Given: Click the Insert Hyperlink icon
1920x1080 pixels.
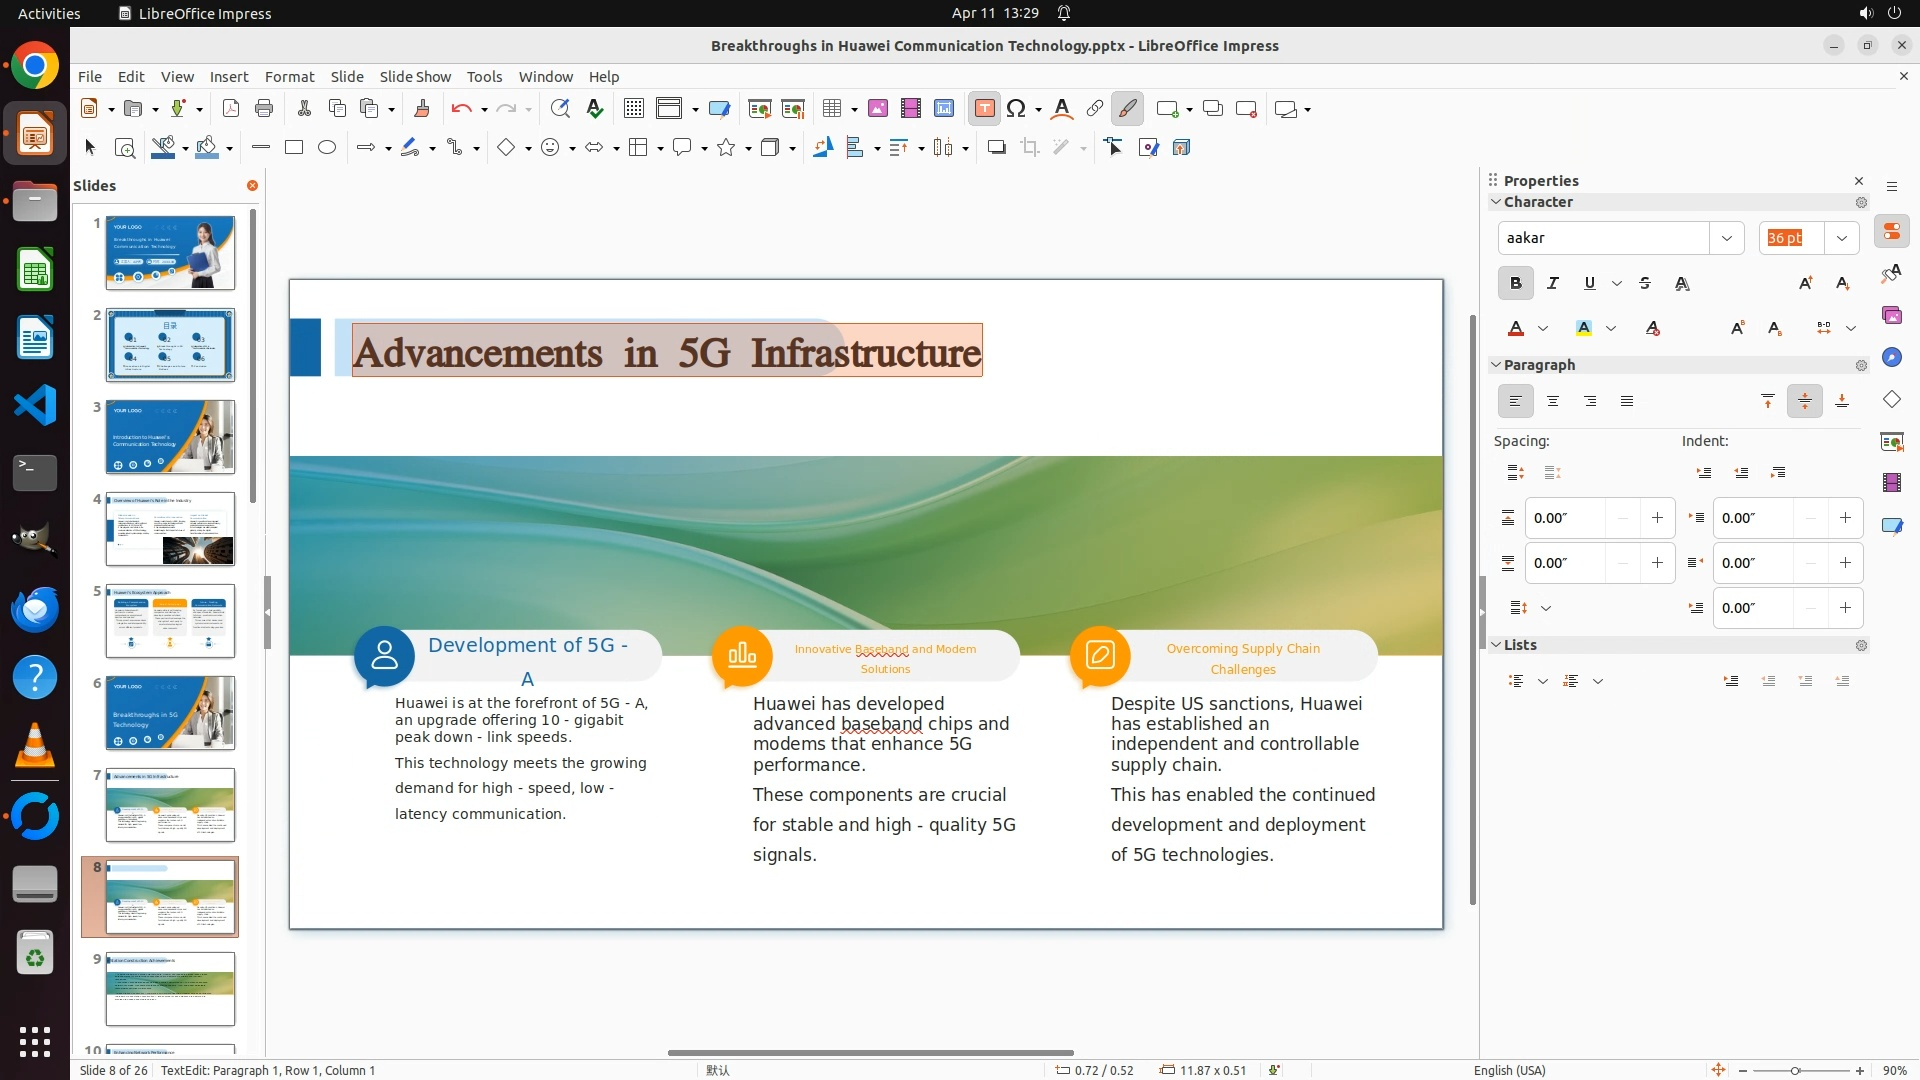Looking at the screenshot, I should click(1094, 109).
